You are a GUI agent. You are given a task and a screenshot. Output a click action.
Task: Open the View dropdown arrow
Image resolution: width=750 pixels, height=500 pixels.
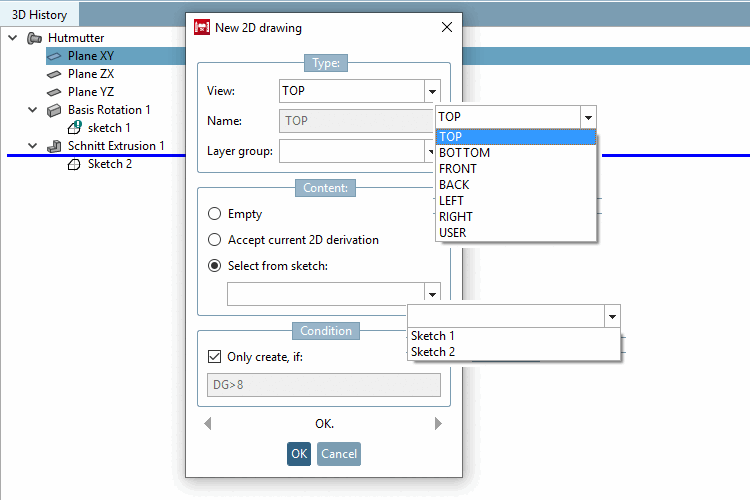coord(432,91)
